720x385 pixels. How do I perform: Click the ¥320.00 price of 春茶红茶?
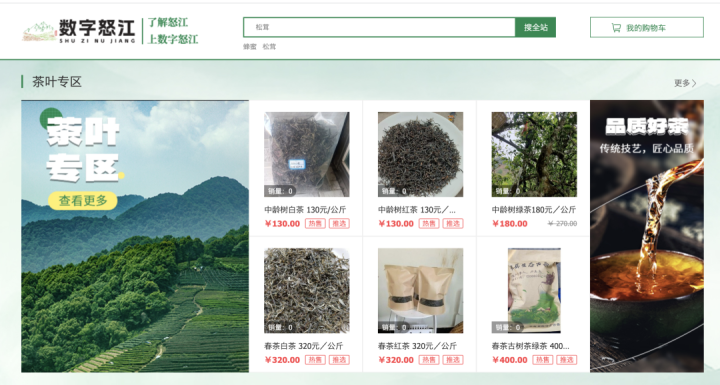(x=396, y=360)
